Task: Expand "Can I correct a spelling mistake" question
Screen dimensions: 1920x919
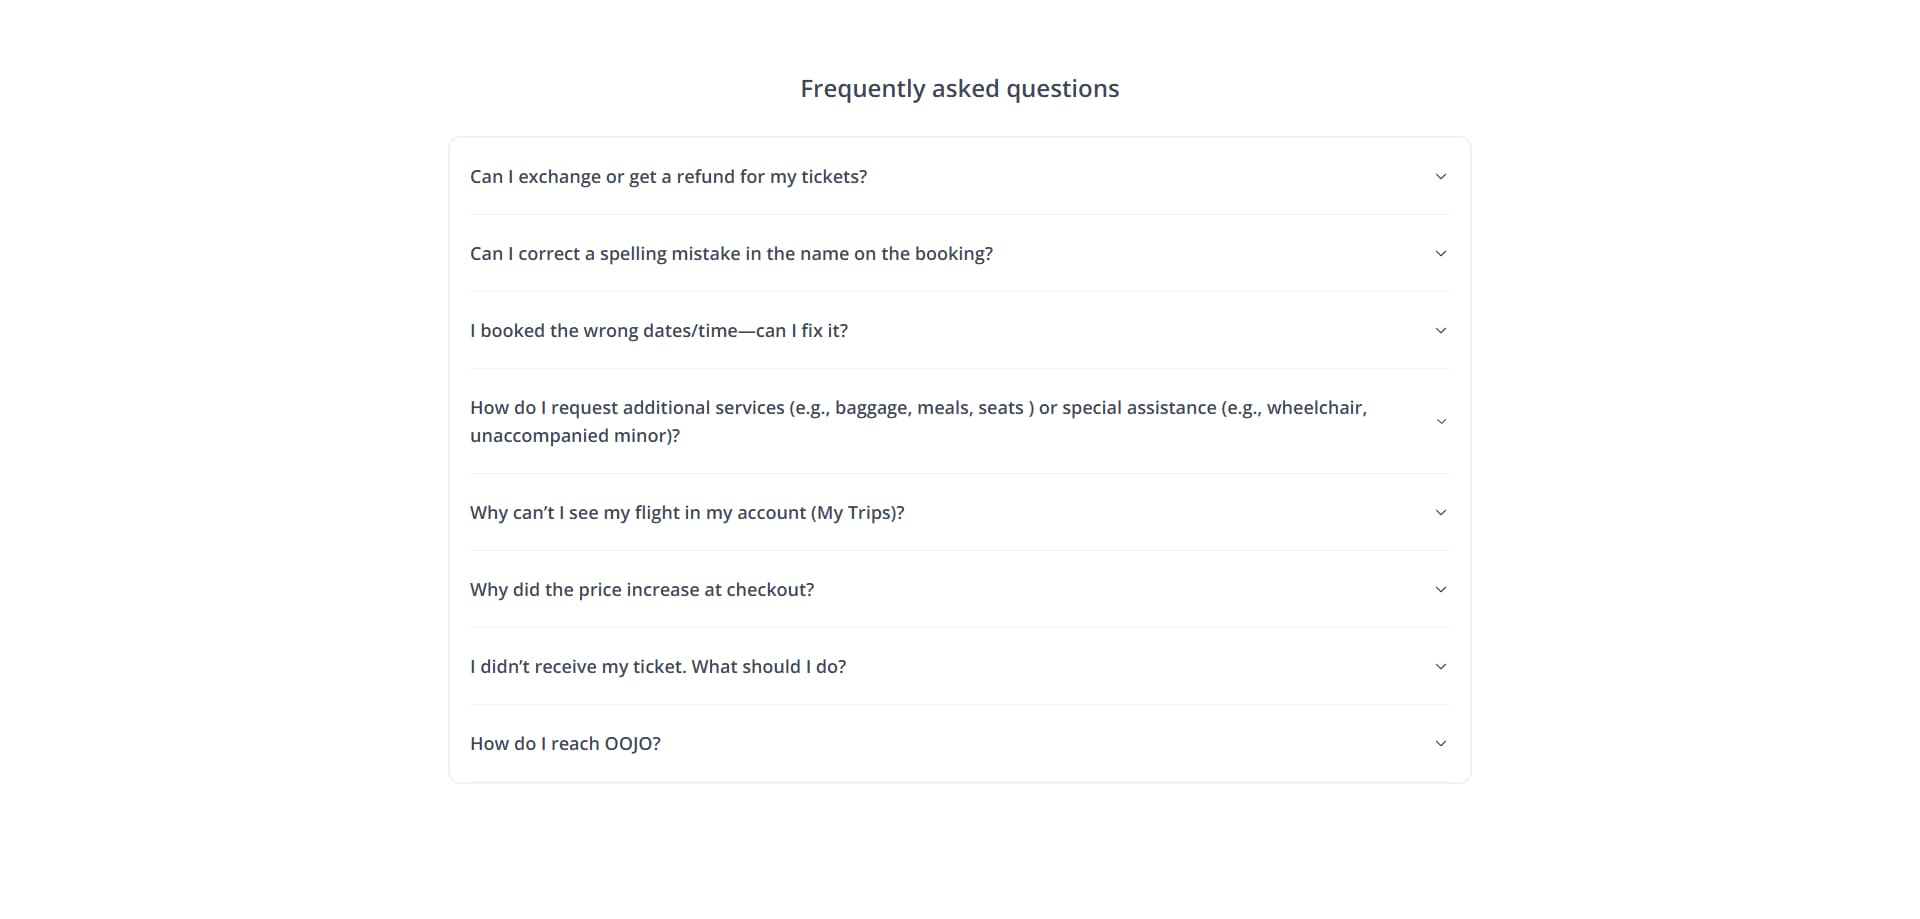Action: pos(959,254)
